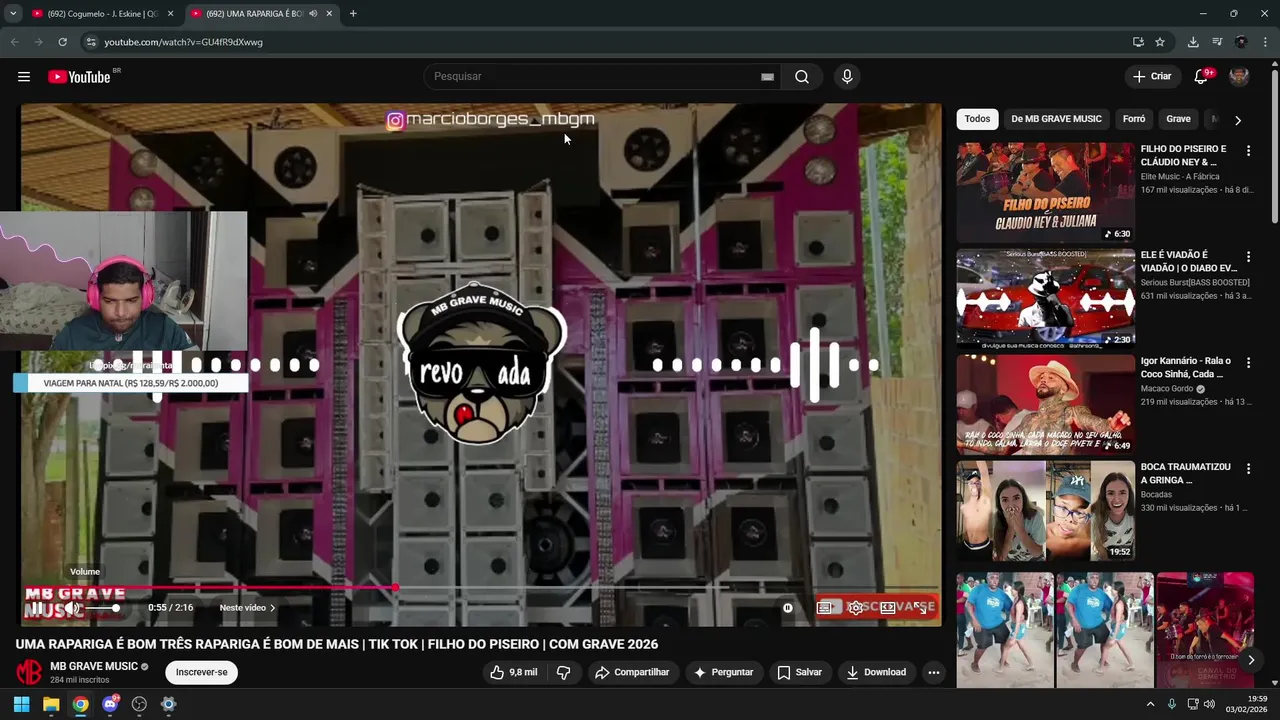1280x720 pixels.
Task: Toggle subtitles/closed captions in the player
Action: 825,608
